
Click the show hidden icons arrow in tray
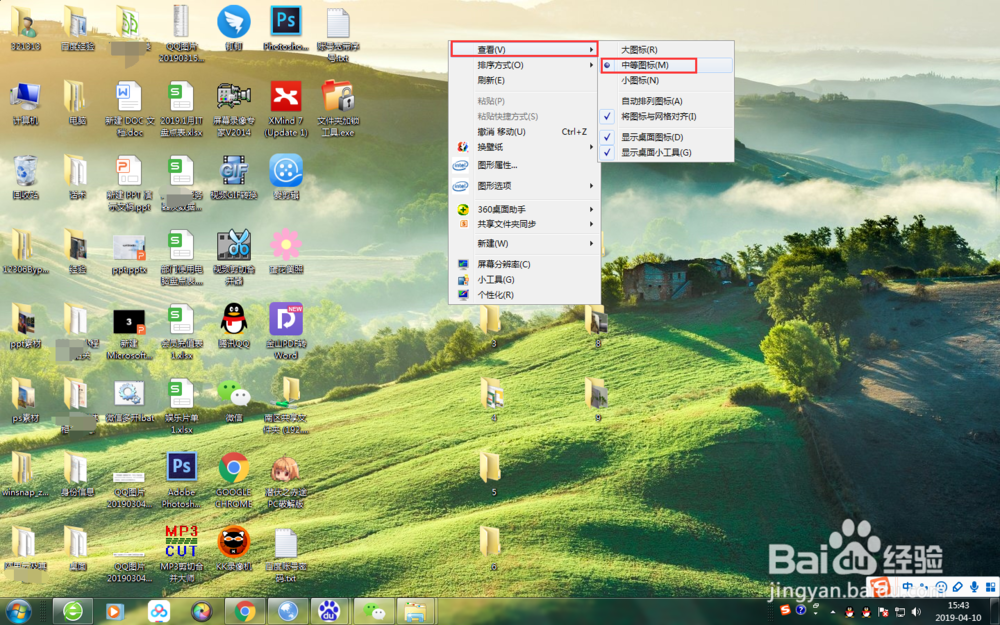click(x=832, y=612)
